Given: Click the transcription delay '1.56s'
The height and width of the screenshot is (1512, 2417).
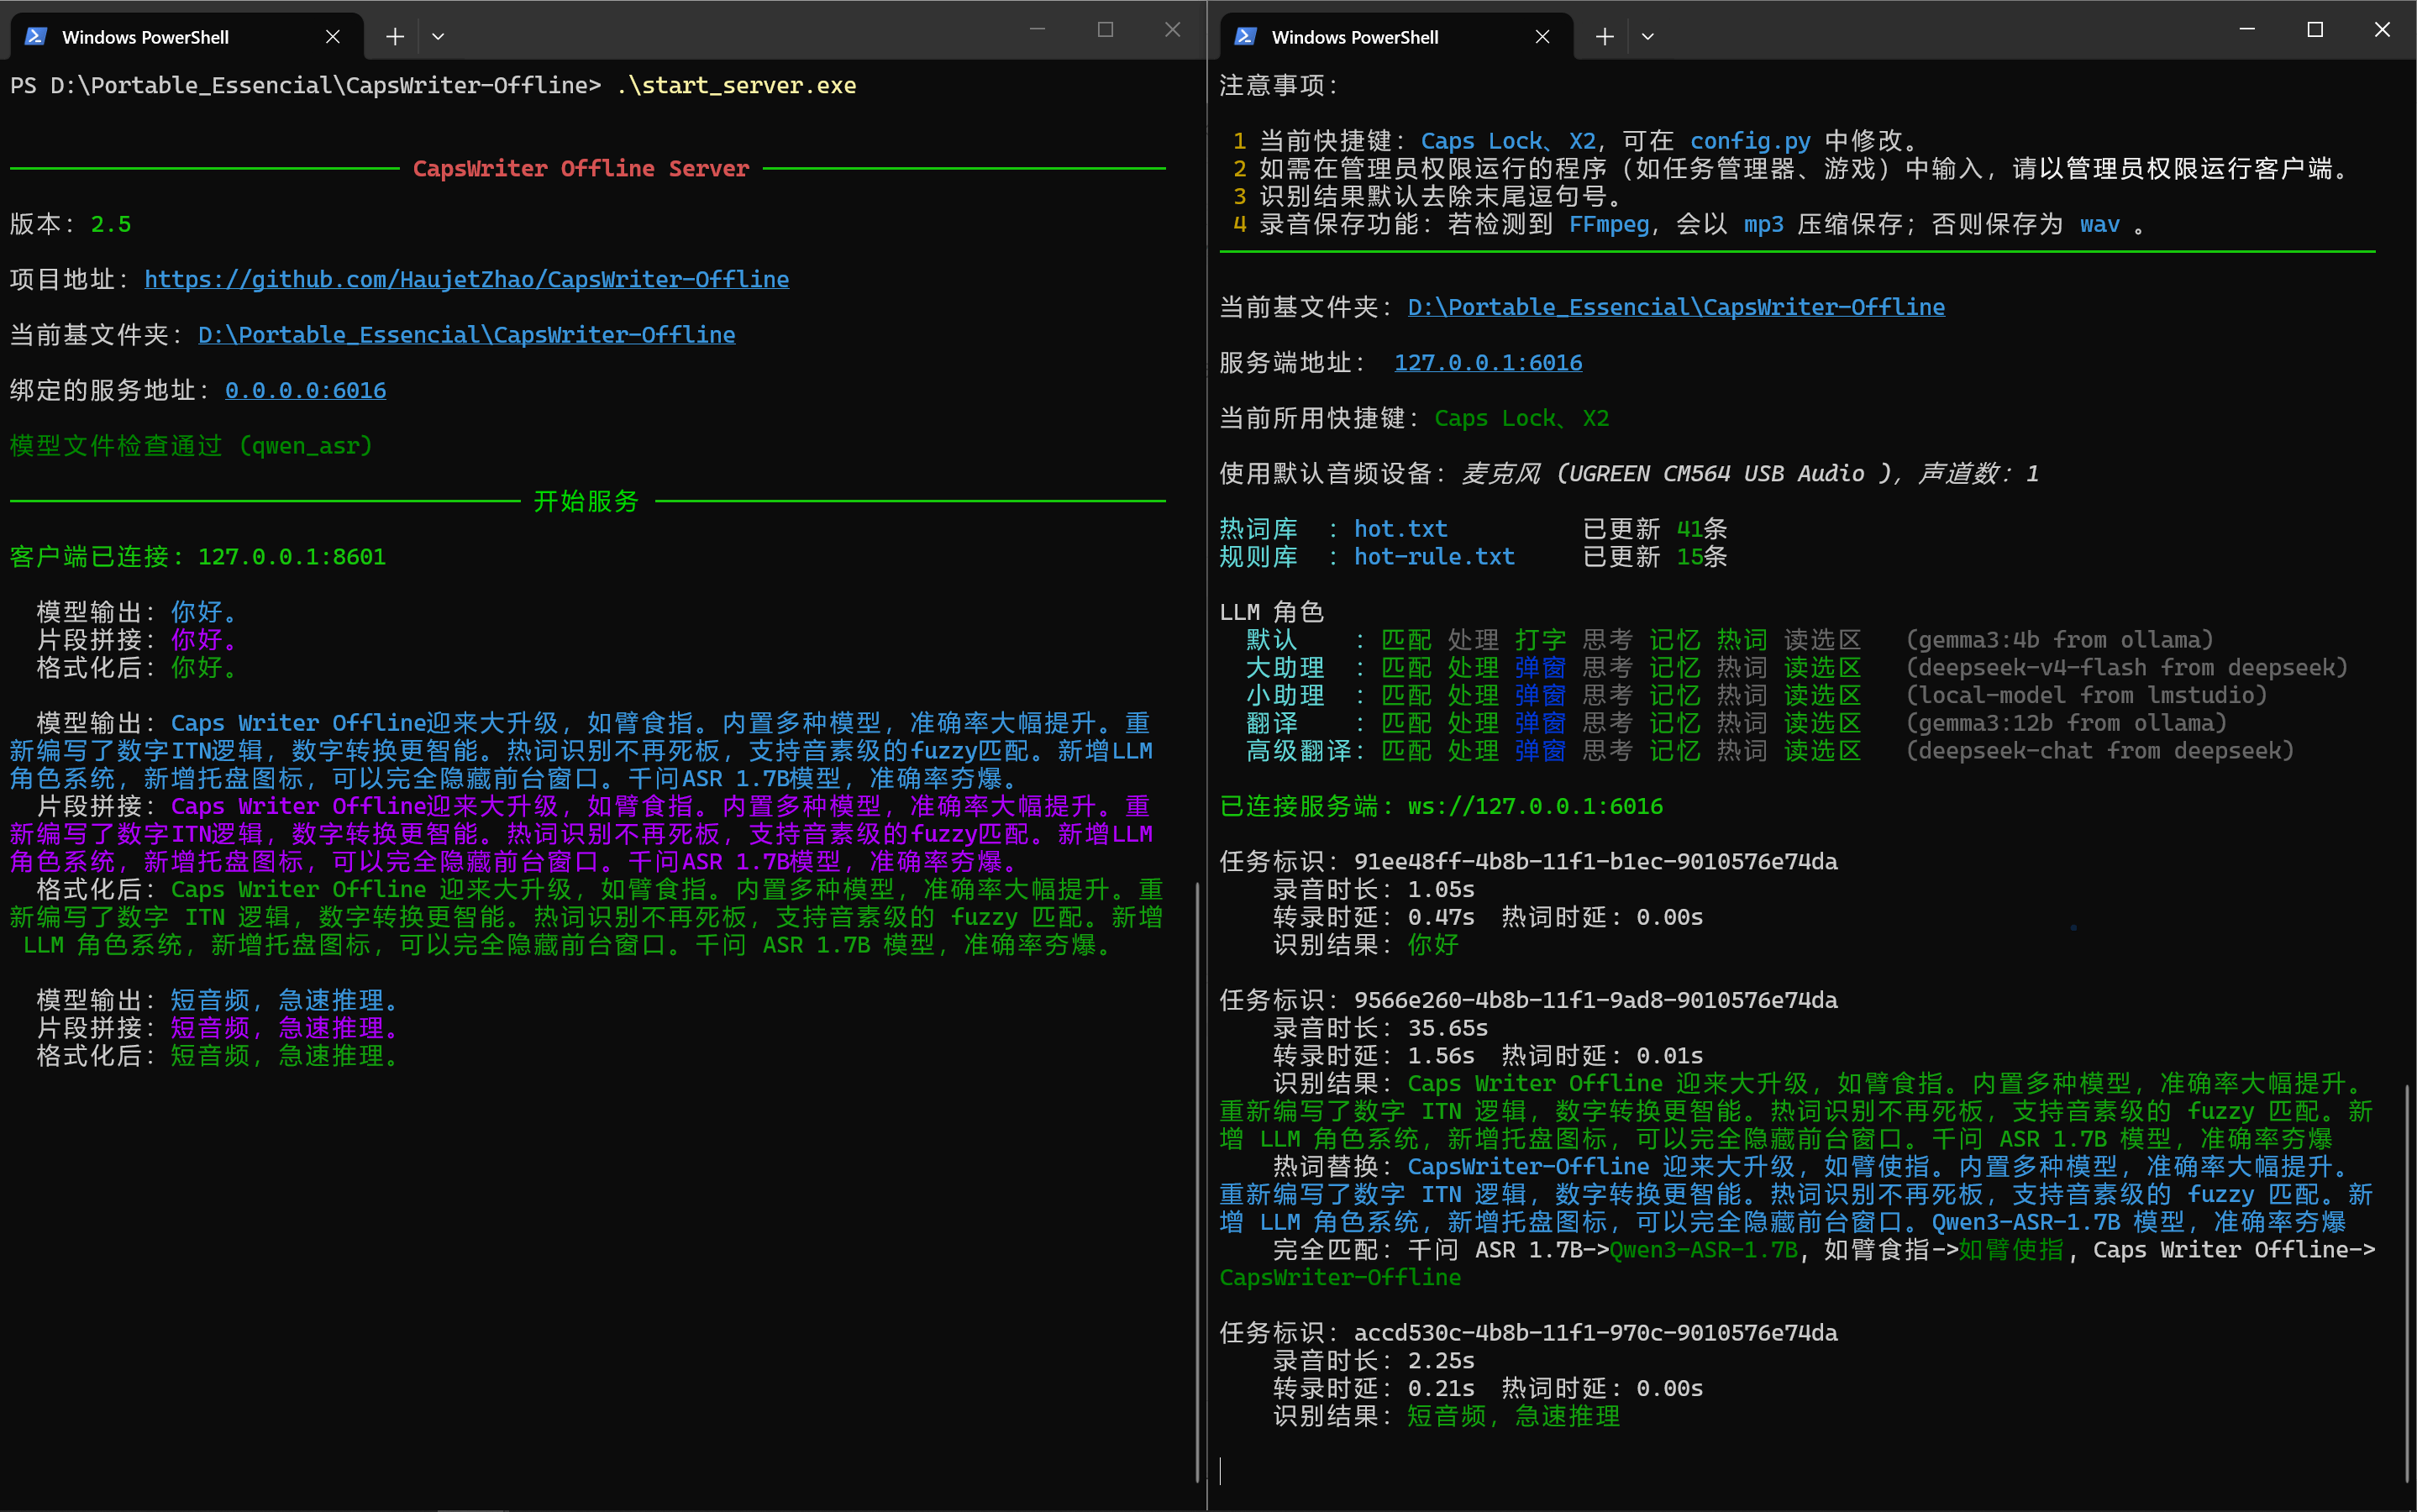Looking at the screenshot, I should point(1441,1056).
